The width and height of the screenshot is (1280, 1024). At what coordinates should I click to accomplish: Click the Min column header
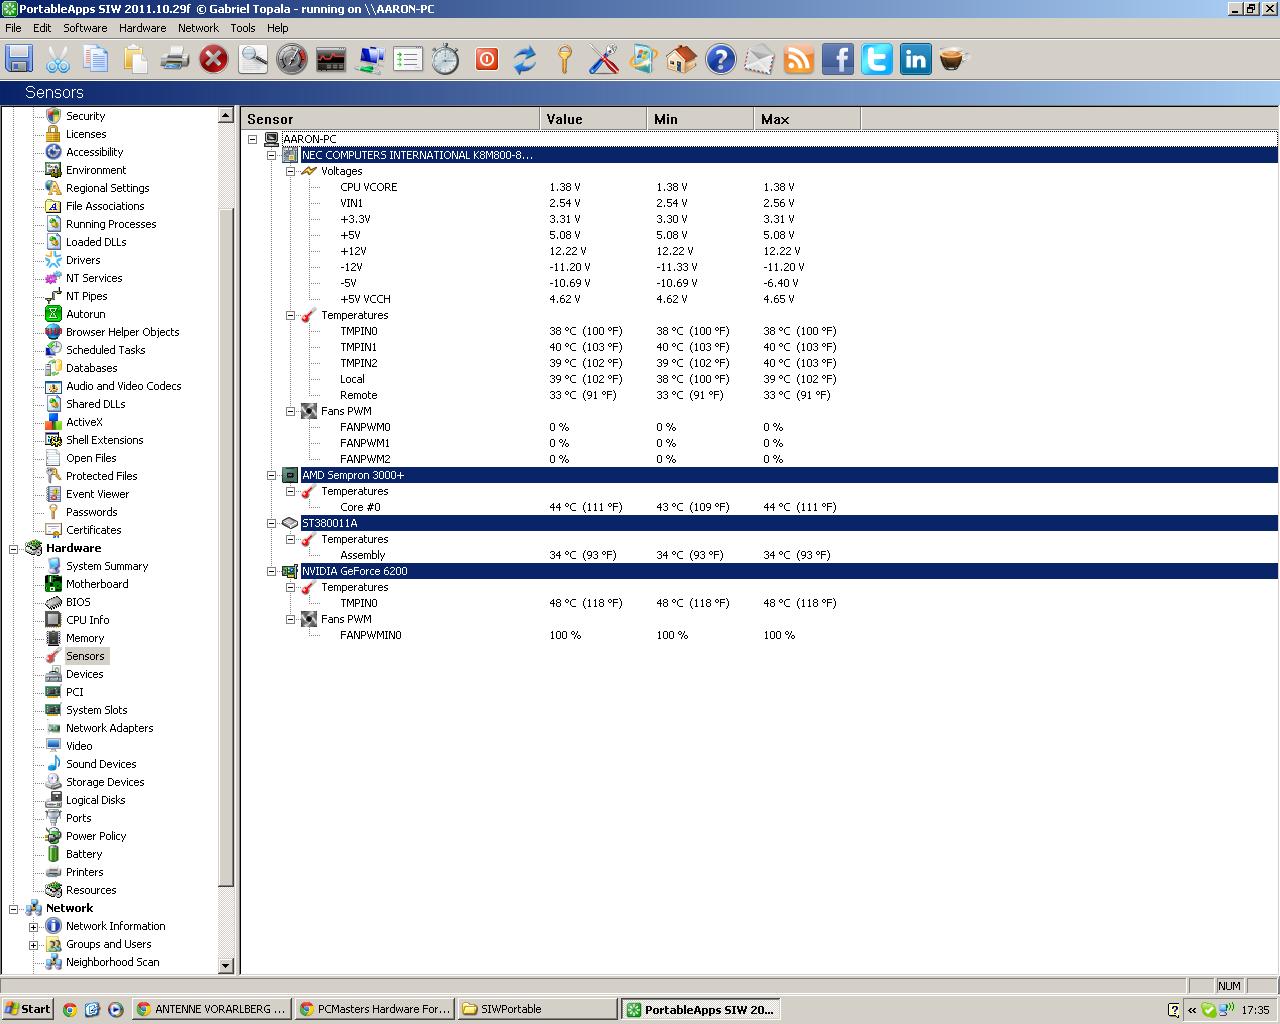[x=700, y=119]
